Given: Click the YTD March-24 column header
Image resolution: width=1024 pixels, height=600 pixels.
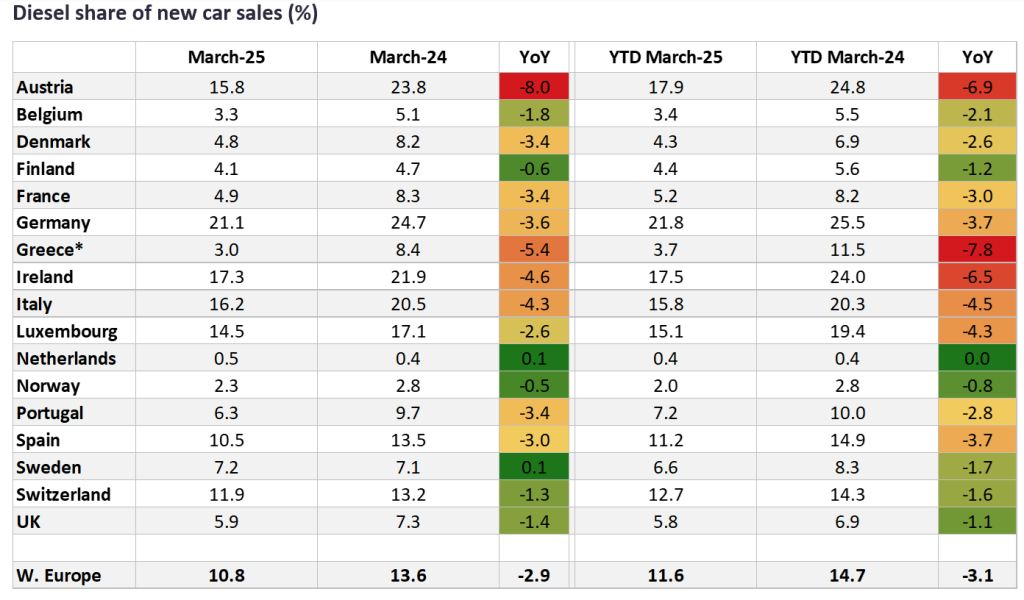Looking at the screenshot, I should 846,58.
